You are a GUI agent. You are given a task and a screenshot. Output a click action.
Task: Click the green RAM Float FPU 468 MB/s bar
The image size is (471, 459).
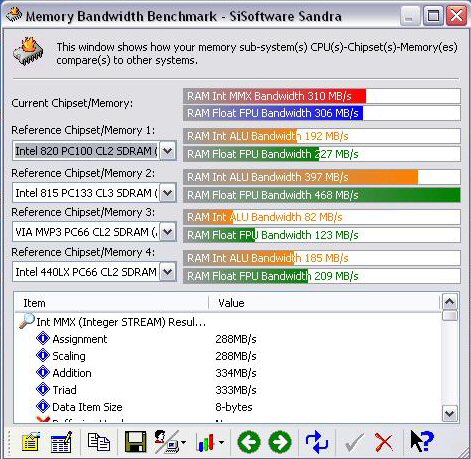pyautogui.click(x=322, y=195)
